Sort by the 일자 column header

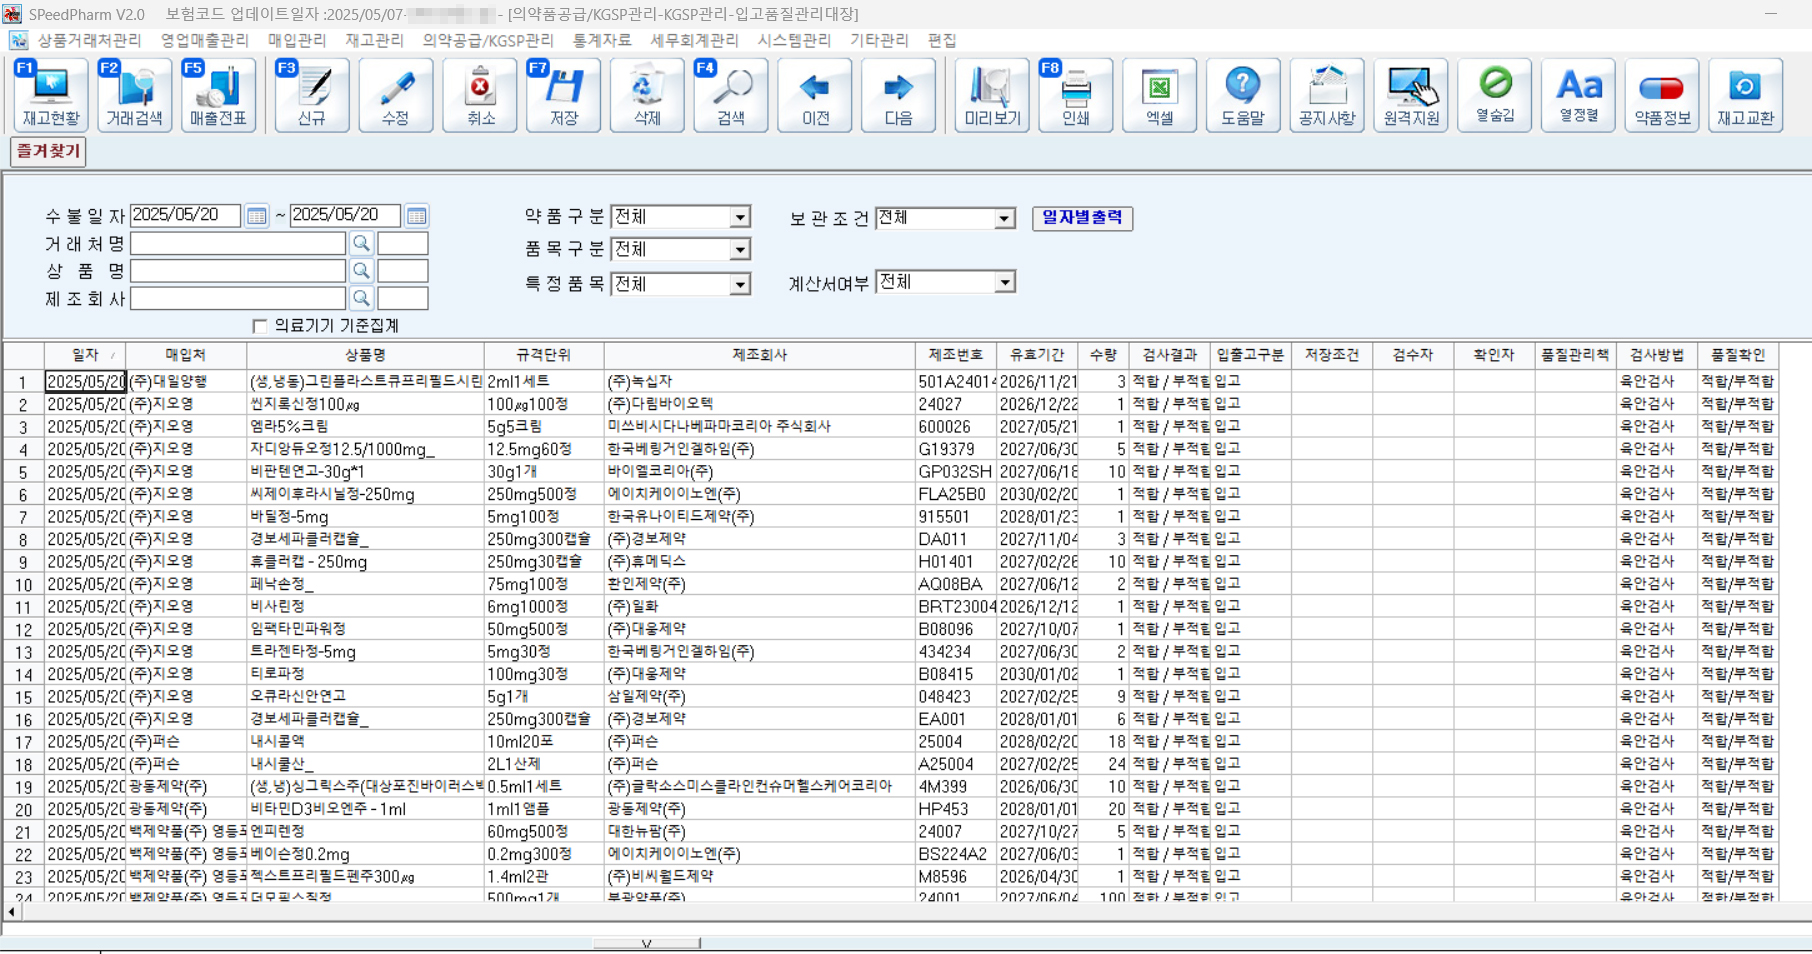click(85, 355)
